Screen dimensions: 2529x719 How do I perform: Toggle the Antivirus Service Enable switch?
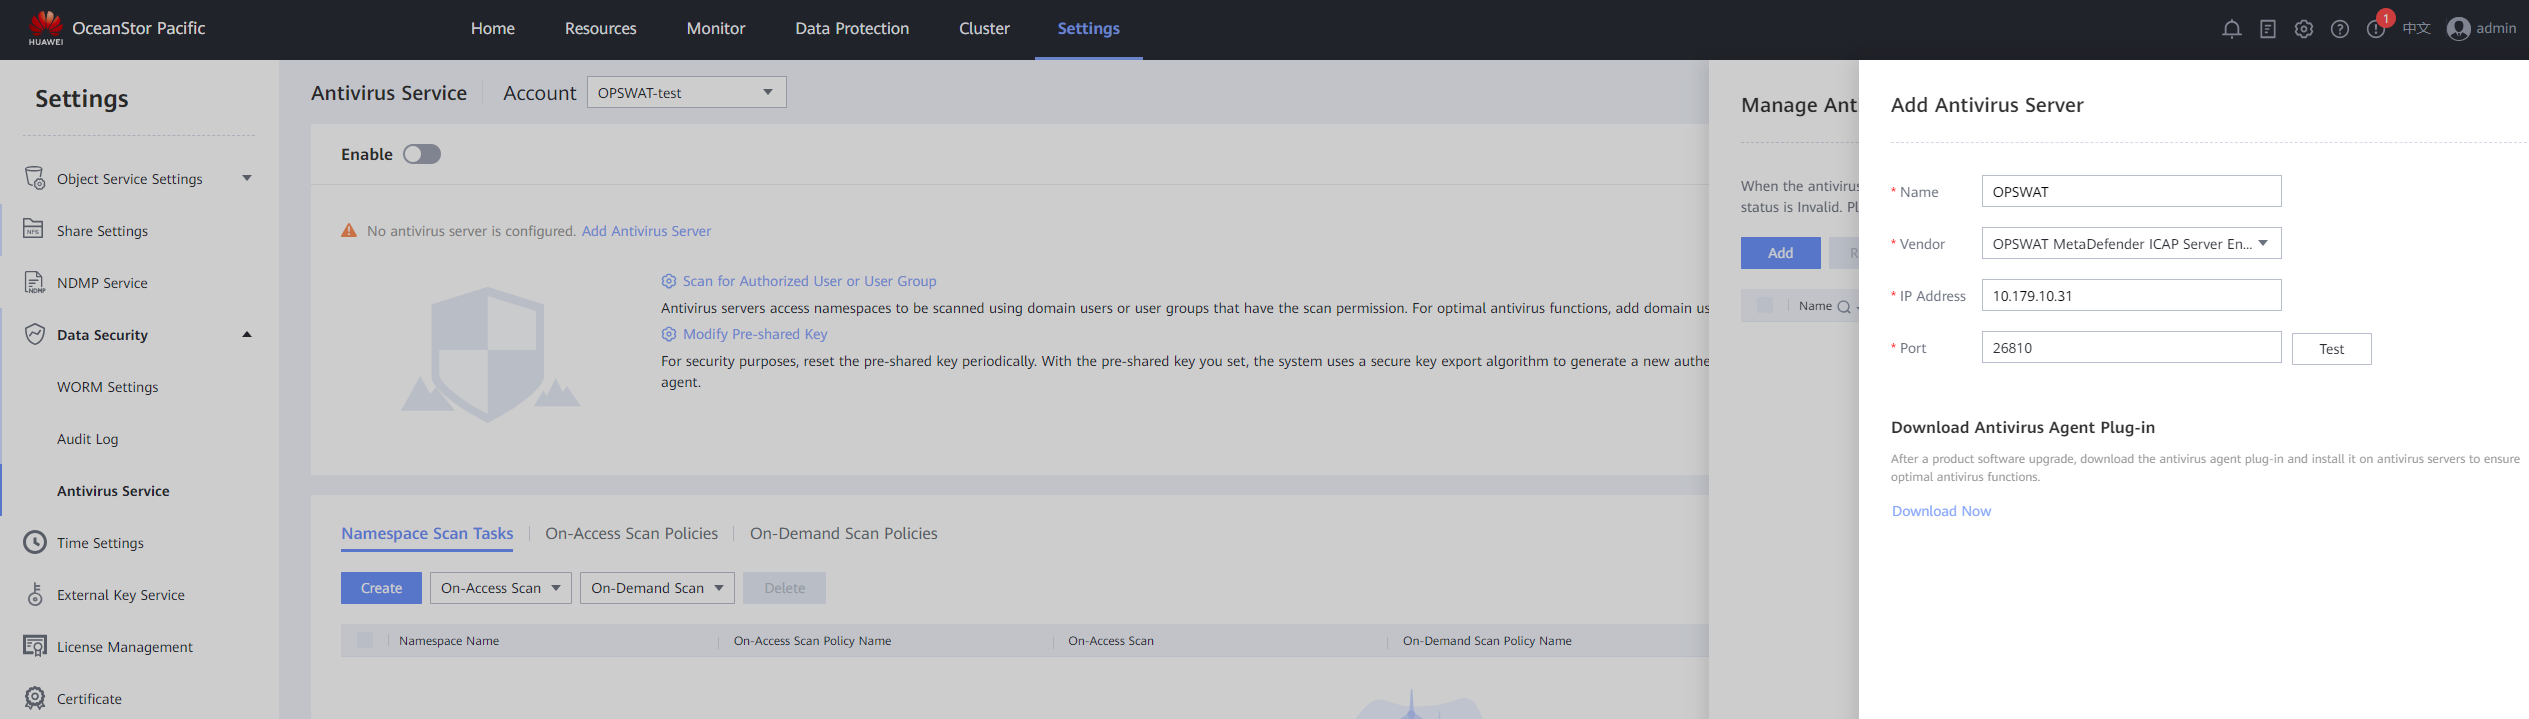click(422, 154)
